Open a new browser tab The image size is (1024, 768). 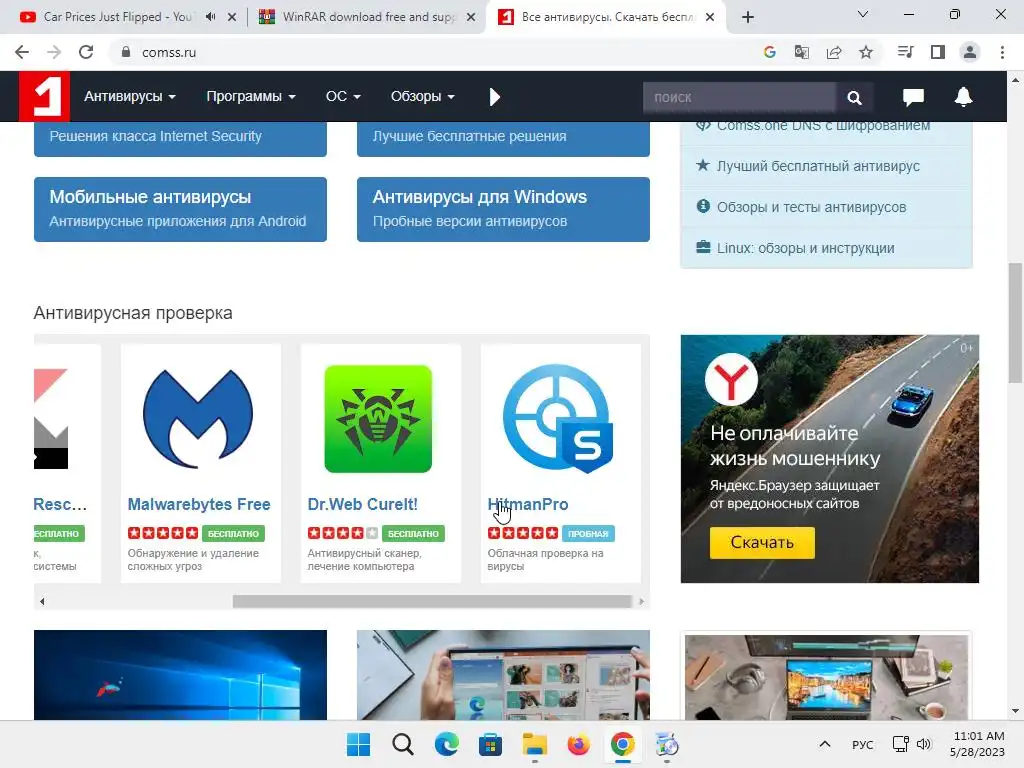(x=748, y=17)
